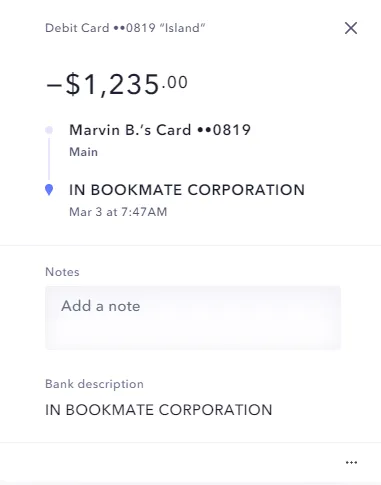381x485 pixels.
Task: Add a note in the Notes field
Action: coord(193,318)
